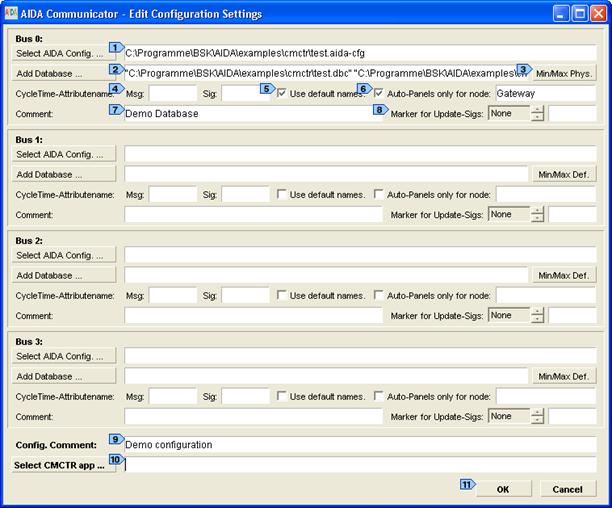This screenshot has width=612, height=508.
Task: Click Bus 1 Msg attribute name field
Action: tap(173, 195)
